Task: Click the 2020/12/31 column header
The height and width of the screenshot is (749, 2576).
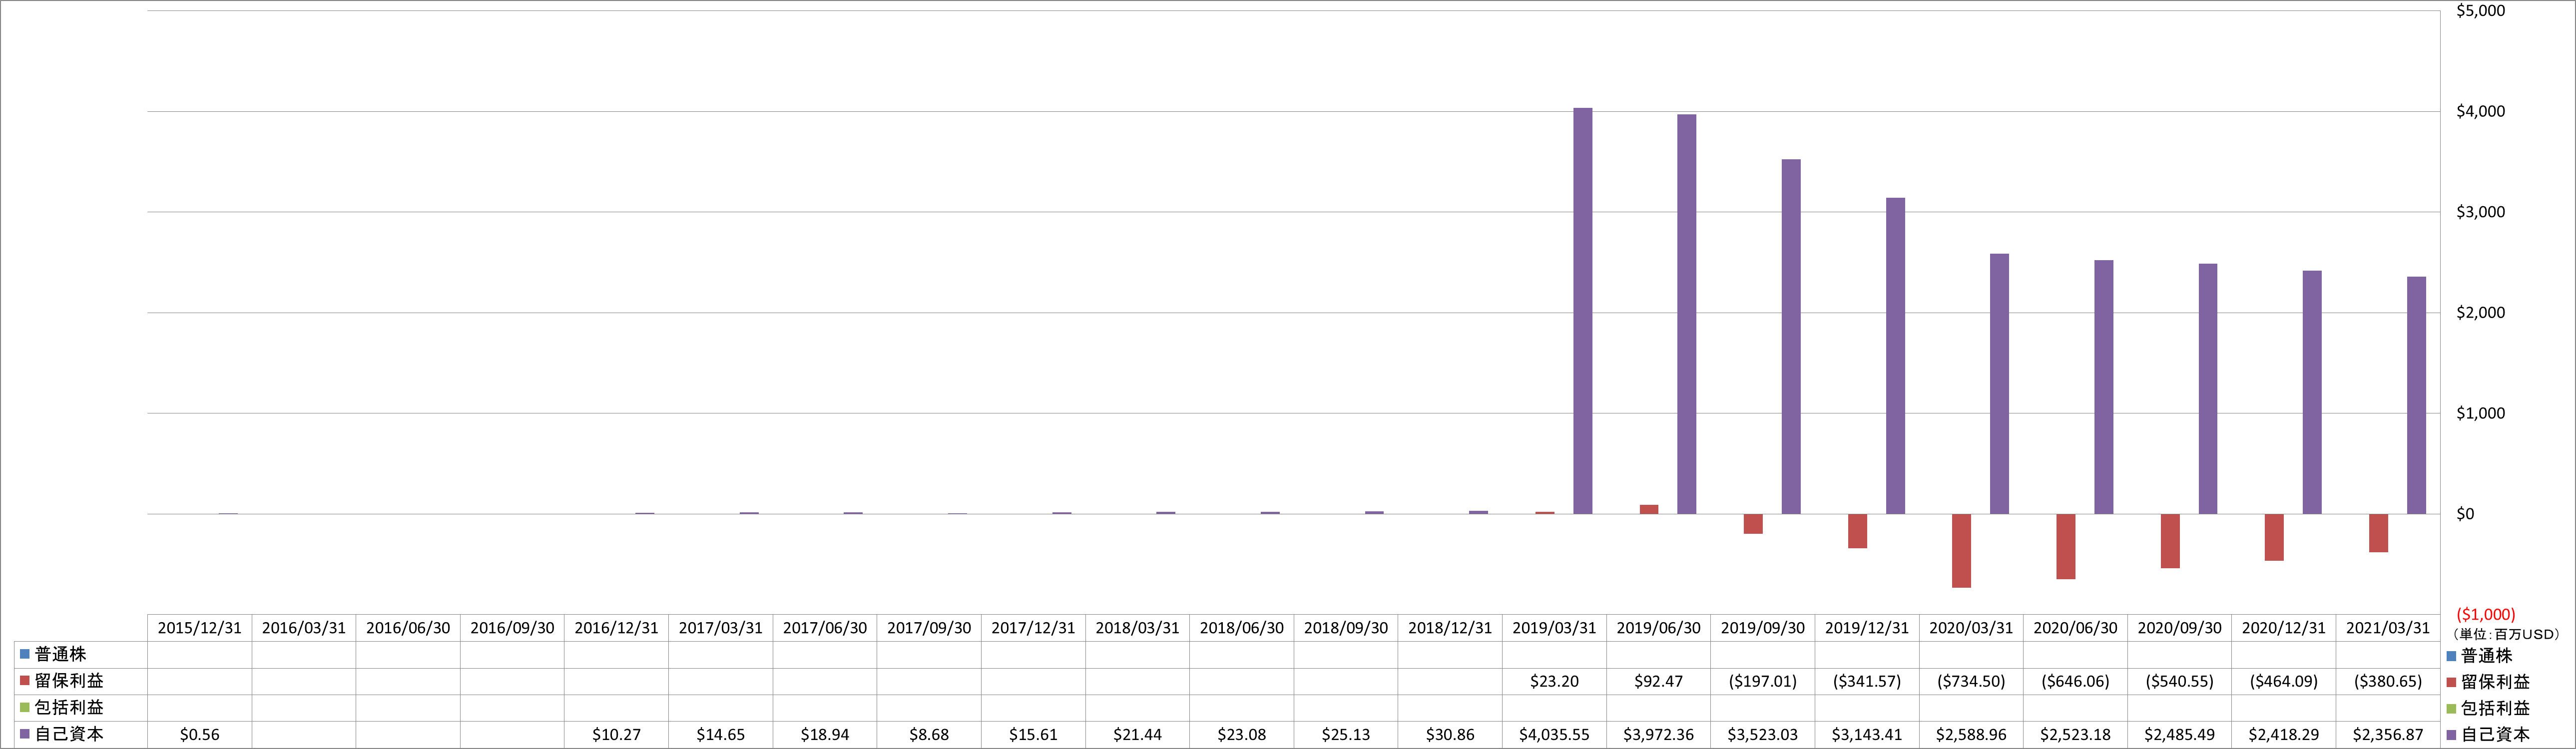Action: pos(2284,628)
